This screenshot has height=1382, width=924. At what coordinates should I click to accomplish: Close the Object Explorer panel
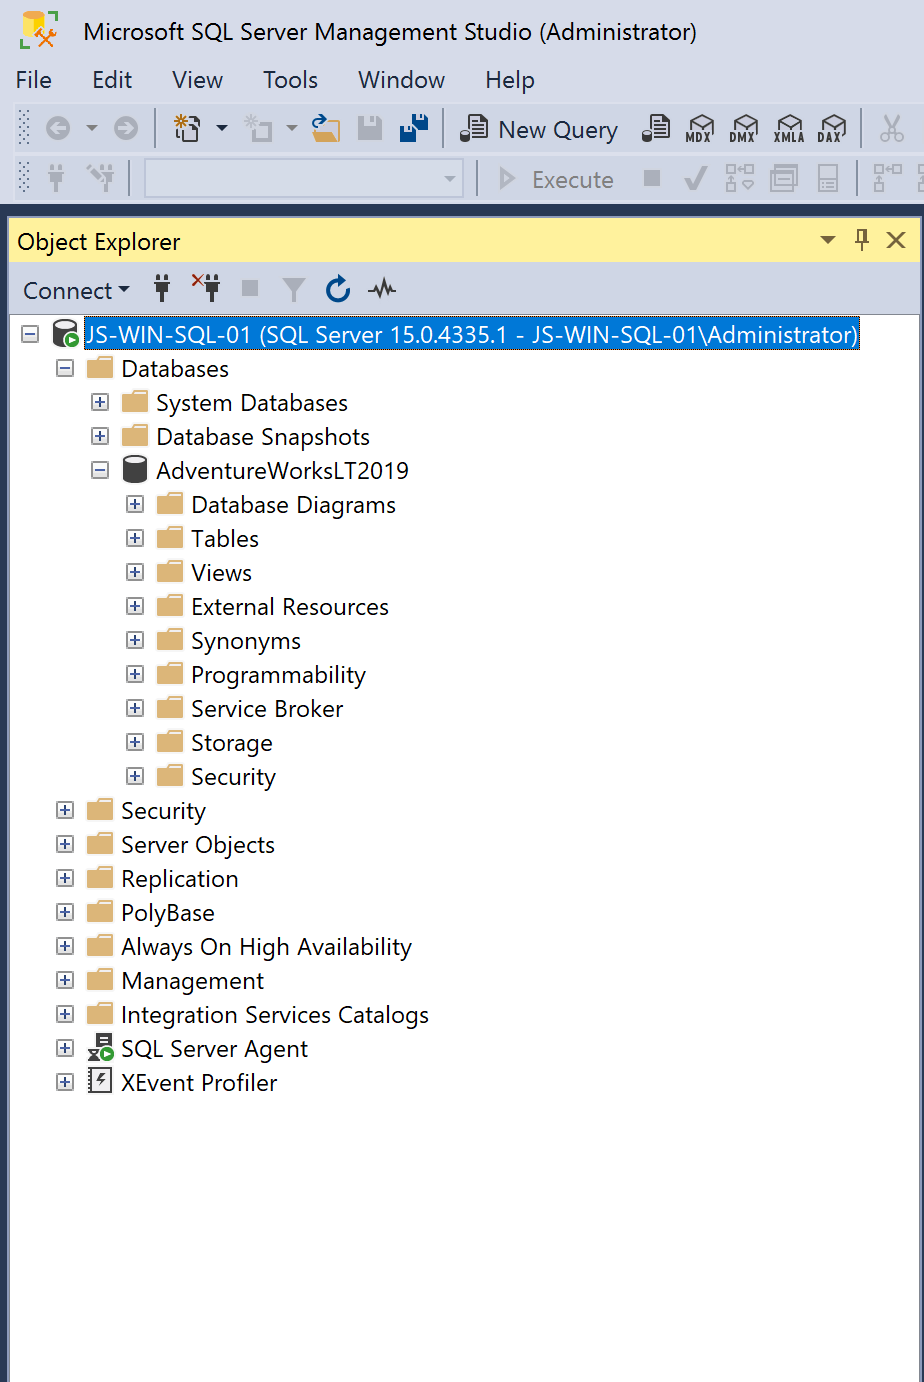(896, 240)
